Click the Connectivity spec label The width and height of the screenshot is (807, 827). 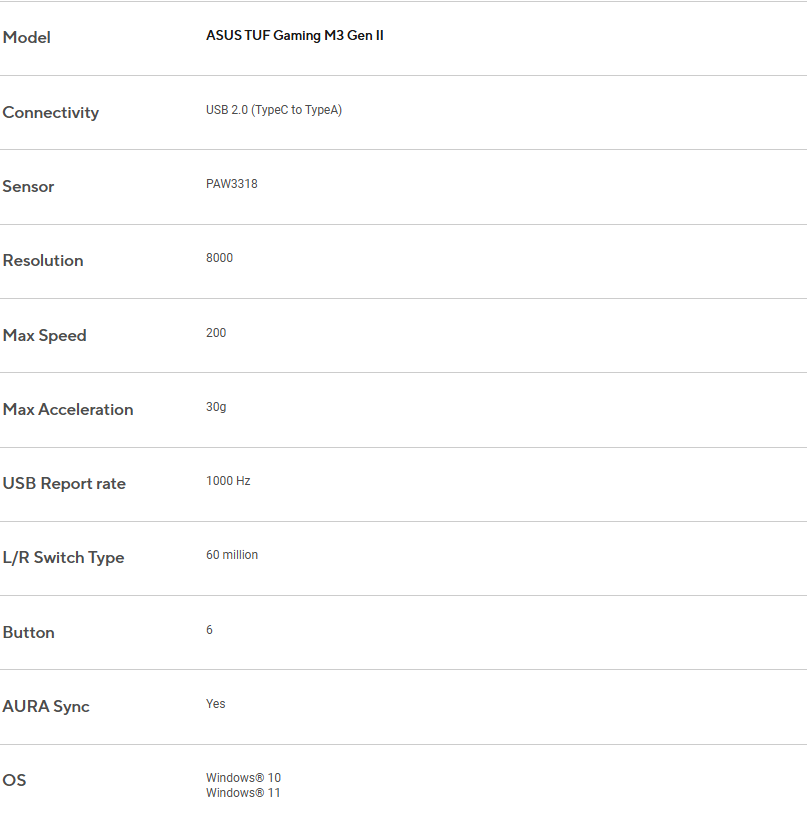[x=51, y=113]
